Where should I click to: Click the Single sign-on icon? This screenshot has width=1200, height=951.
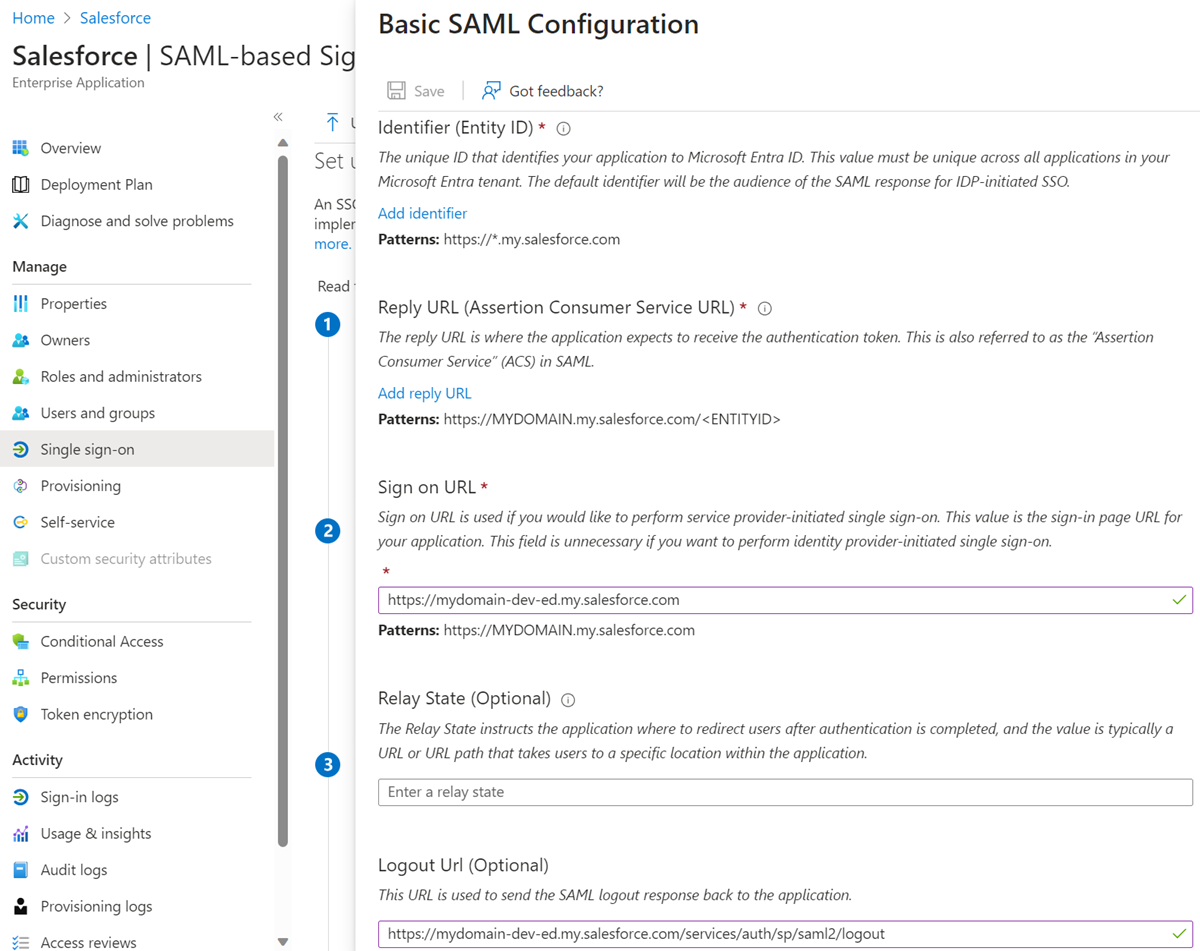click(20, 449)
